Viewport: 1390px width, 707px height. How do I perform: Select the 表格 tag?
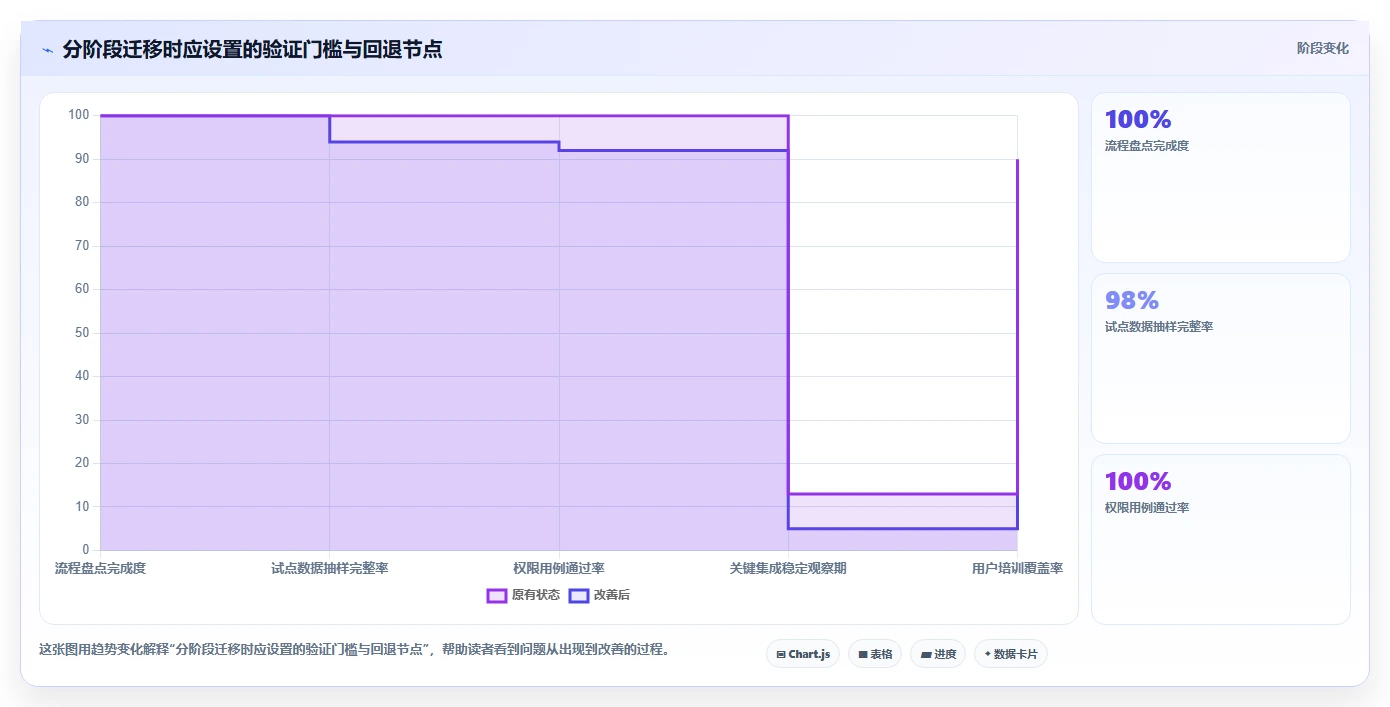875,654
